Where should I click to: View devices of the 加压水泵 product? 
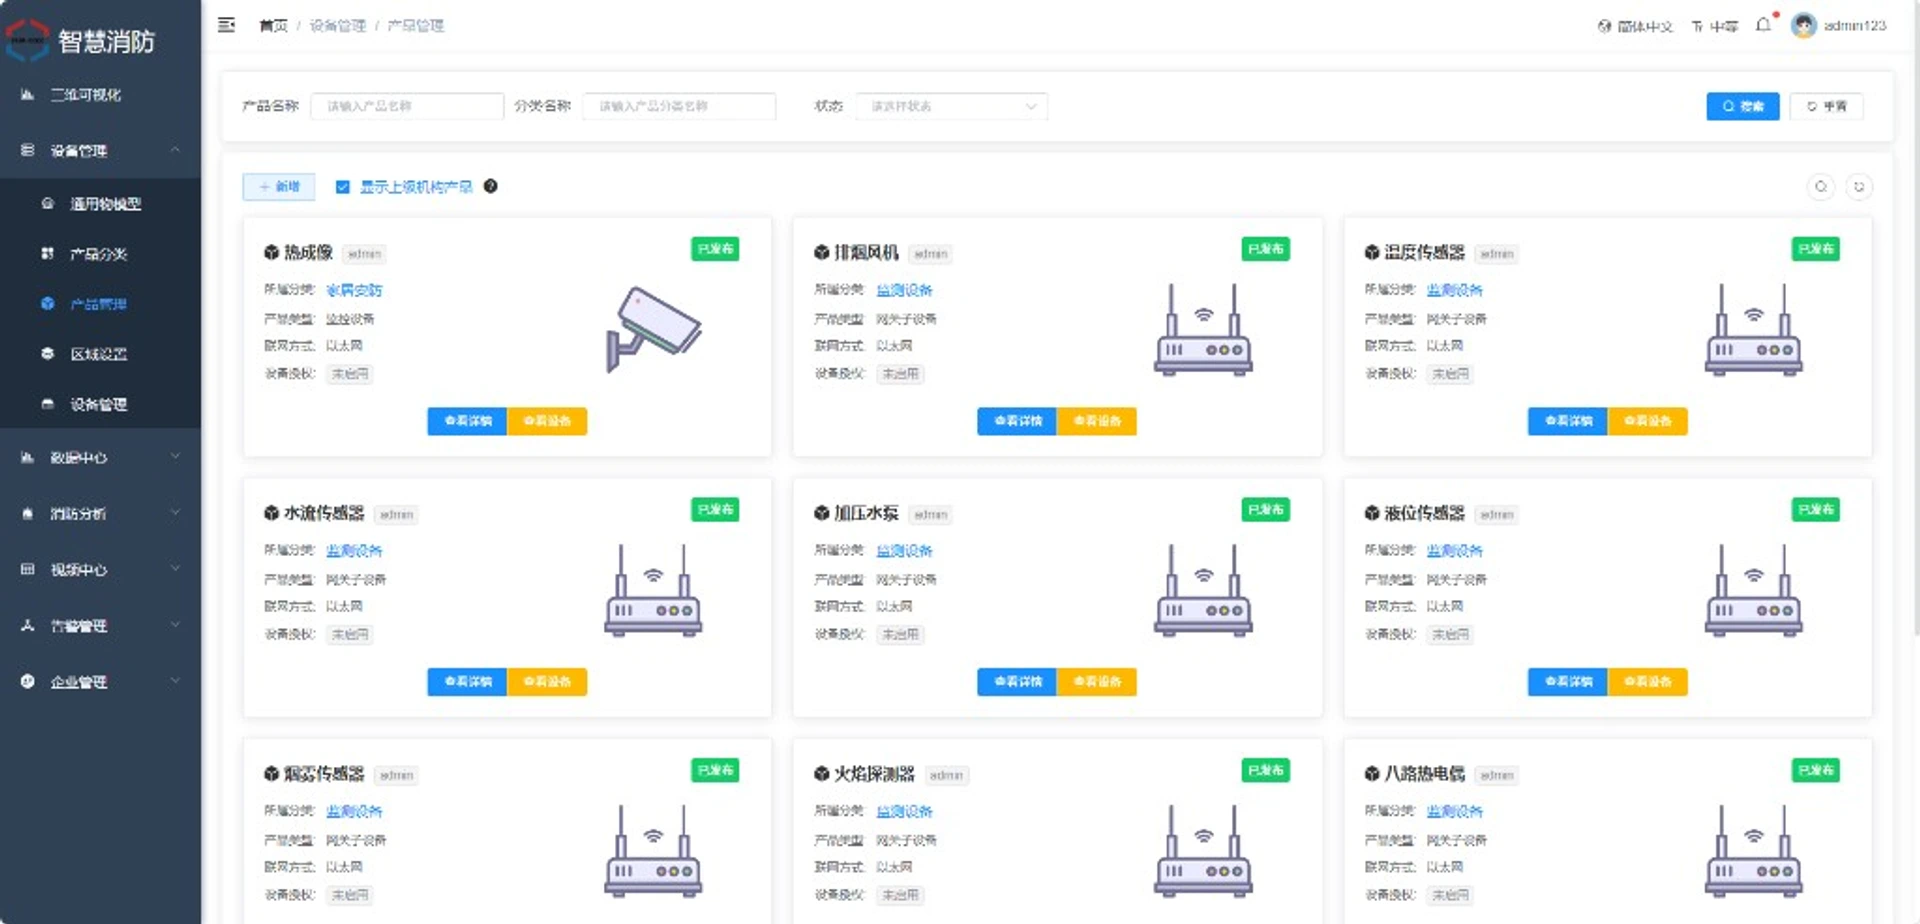(1097, 682)
